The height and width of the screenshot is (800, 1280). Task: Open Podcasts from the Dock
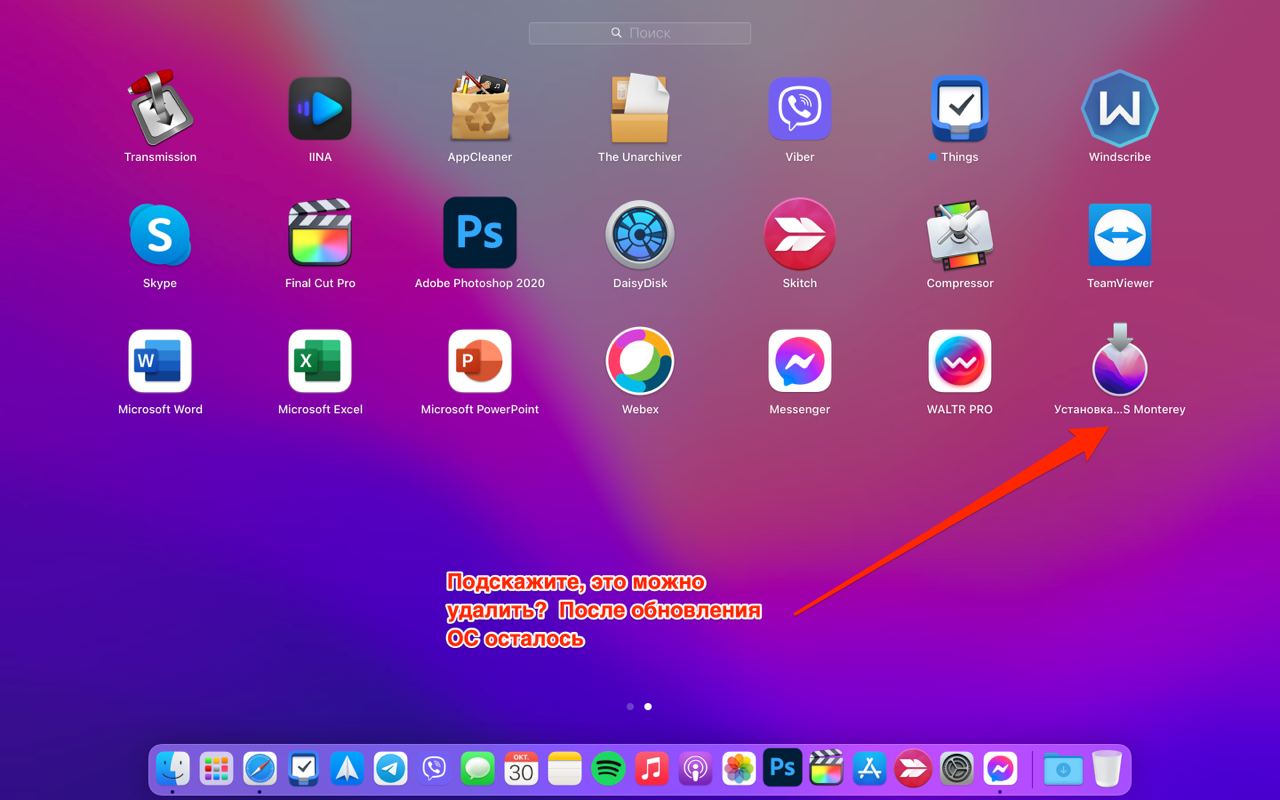[695, 768]
